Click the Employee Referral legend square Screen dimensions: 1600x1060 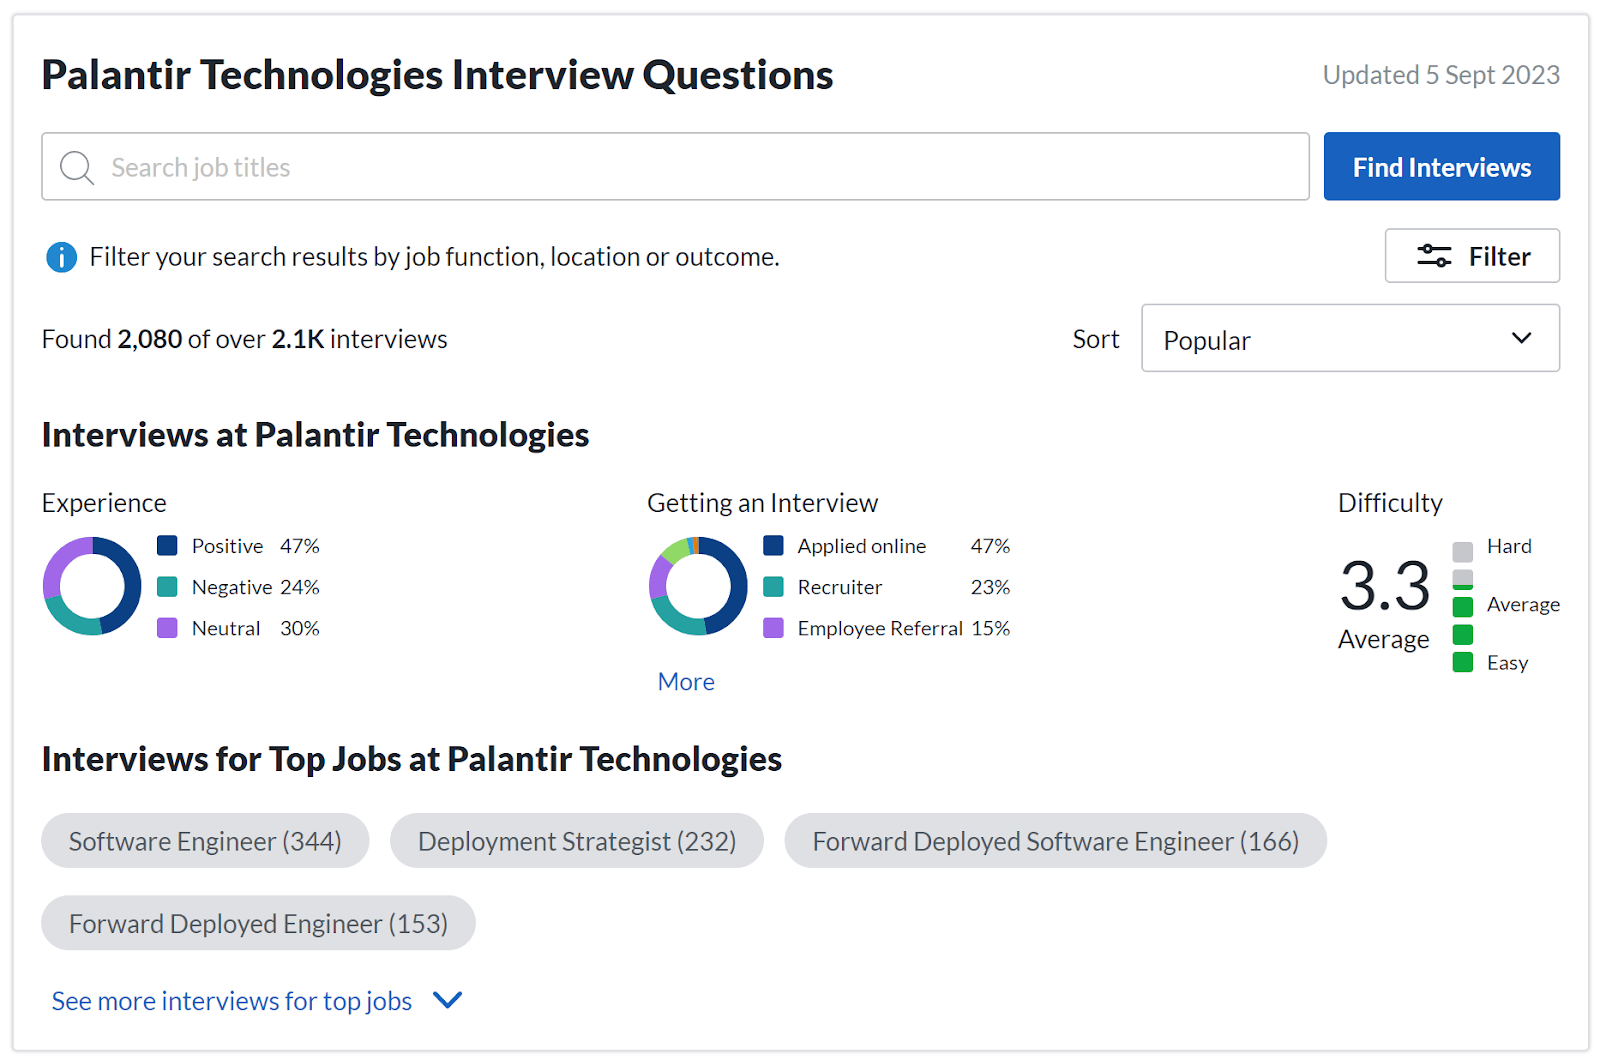tap(772, 628)
